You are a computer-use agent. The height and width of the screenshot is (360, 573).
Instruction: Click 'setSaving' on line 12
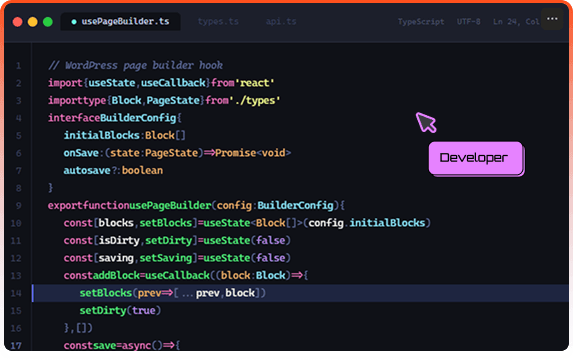166,258
